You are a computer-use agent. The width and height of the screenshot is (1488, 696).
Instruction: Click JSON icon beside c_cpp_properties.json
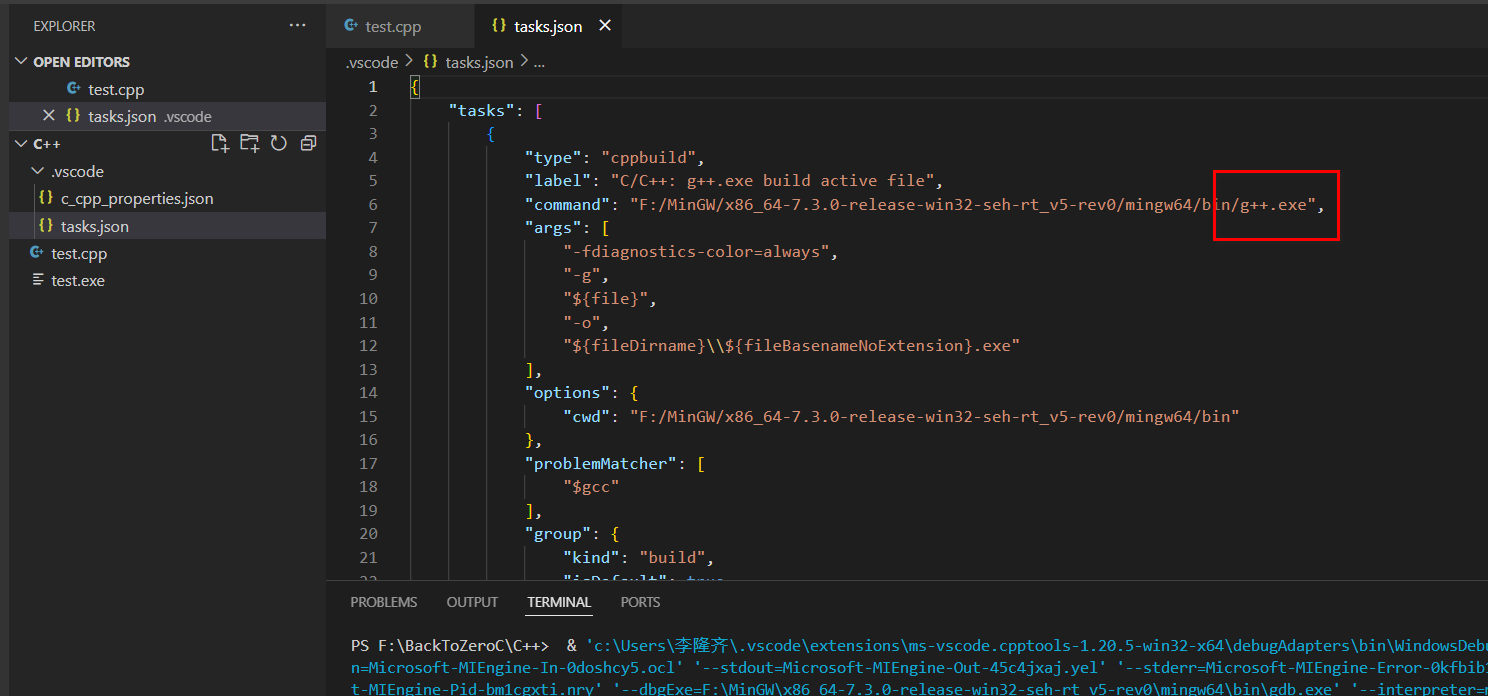click(45, 198)
